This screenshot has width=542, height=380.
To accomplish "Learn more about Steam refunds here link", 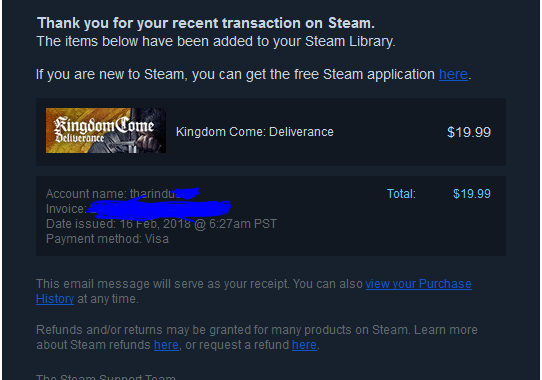I will tap(166, 345).
